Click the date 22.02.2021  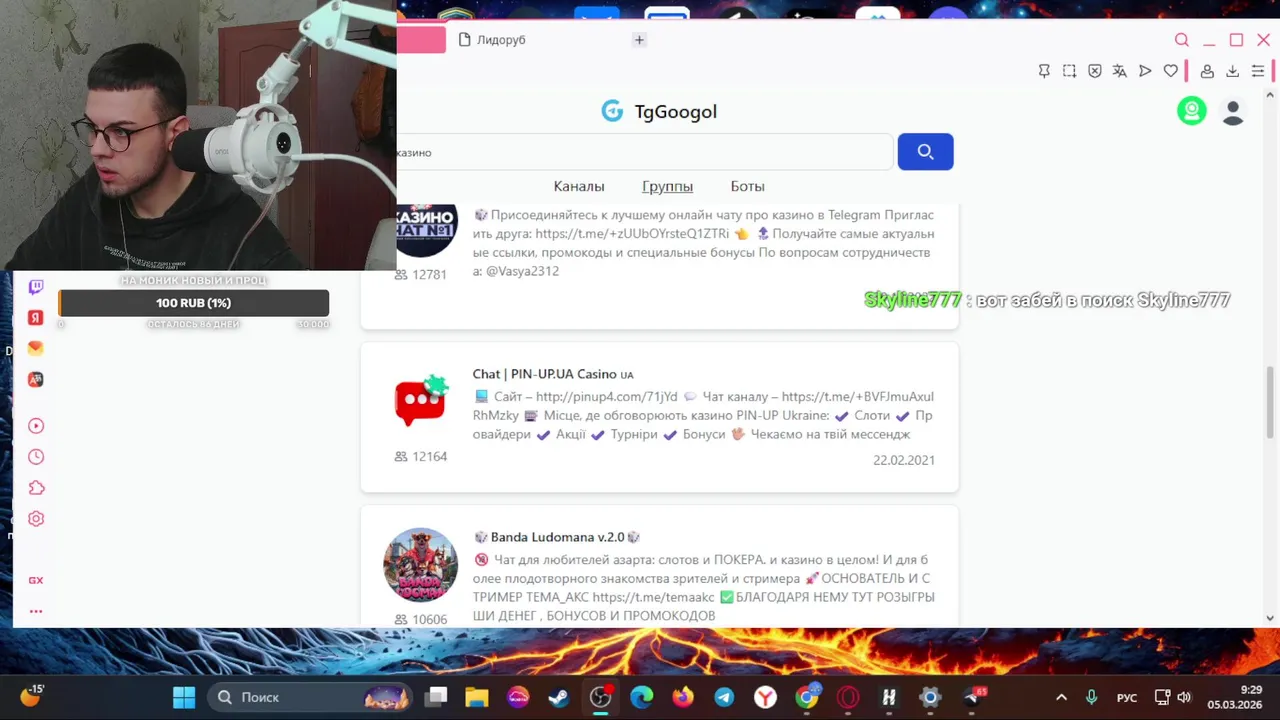[x=904, y=460]
